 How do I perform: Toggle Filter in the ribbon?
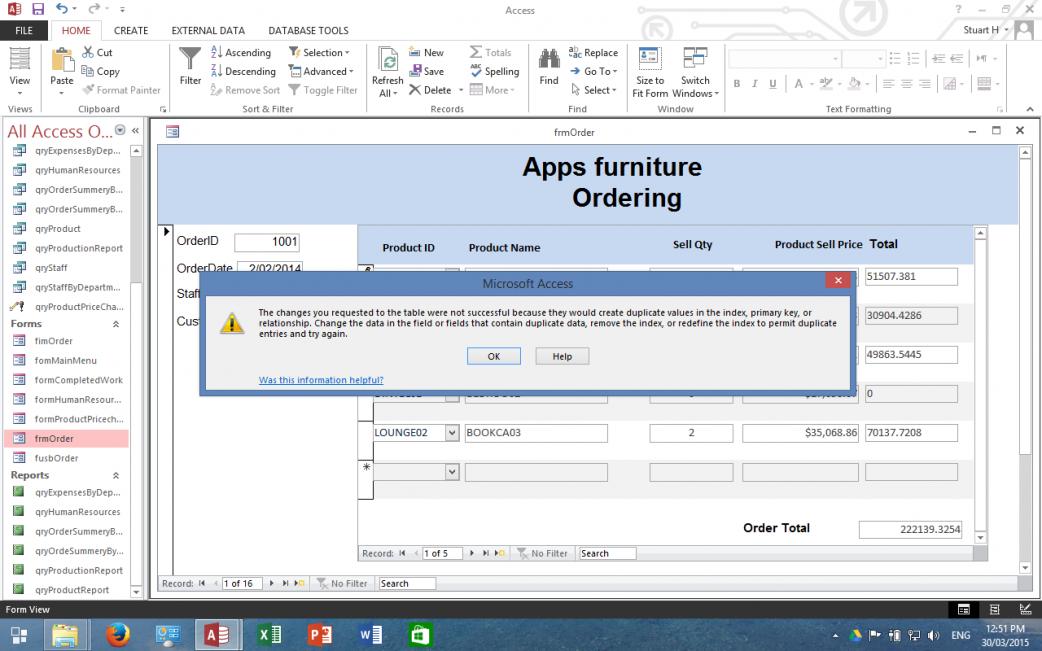coord(323,90)
